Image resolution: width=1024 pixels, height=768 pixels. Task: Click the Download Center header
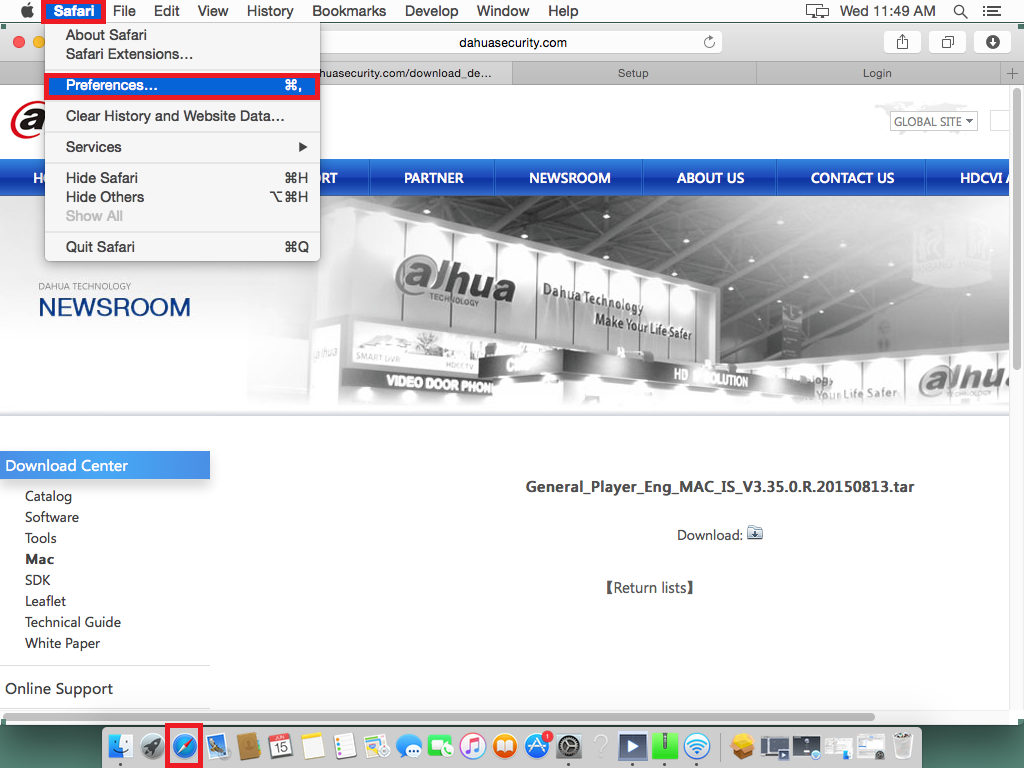coord(104,465)
